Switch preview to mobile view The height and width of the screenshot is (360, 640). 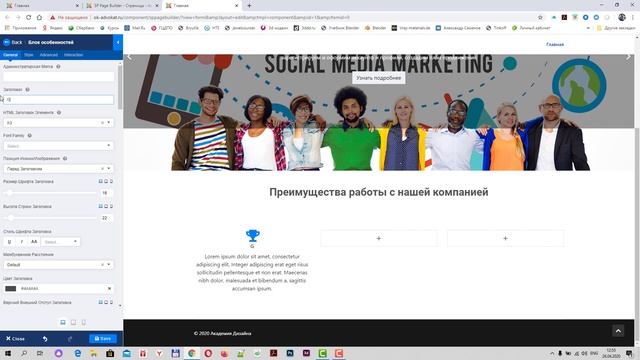pyautogui.click(x=84, y=322)
